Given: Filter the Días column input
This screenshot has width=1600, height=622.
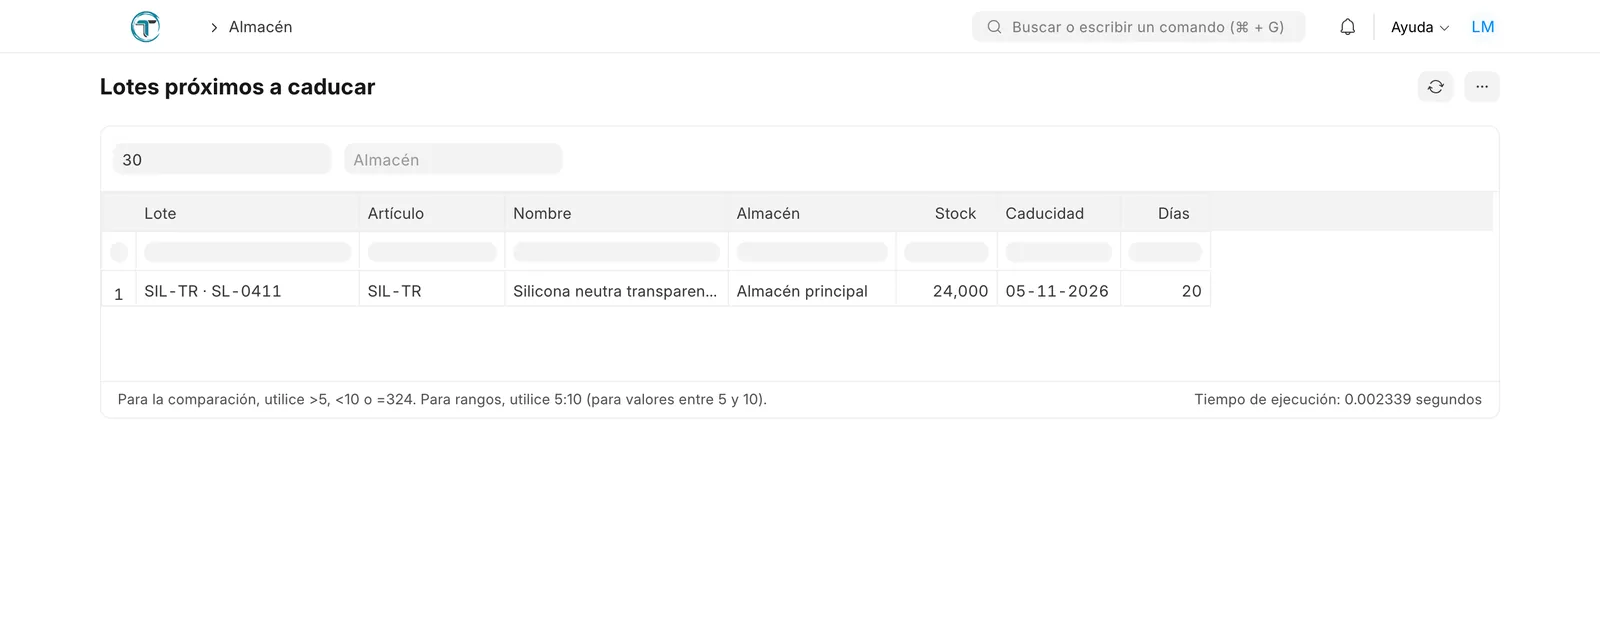Looking at the screenshot, I should (1165, 252).
